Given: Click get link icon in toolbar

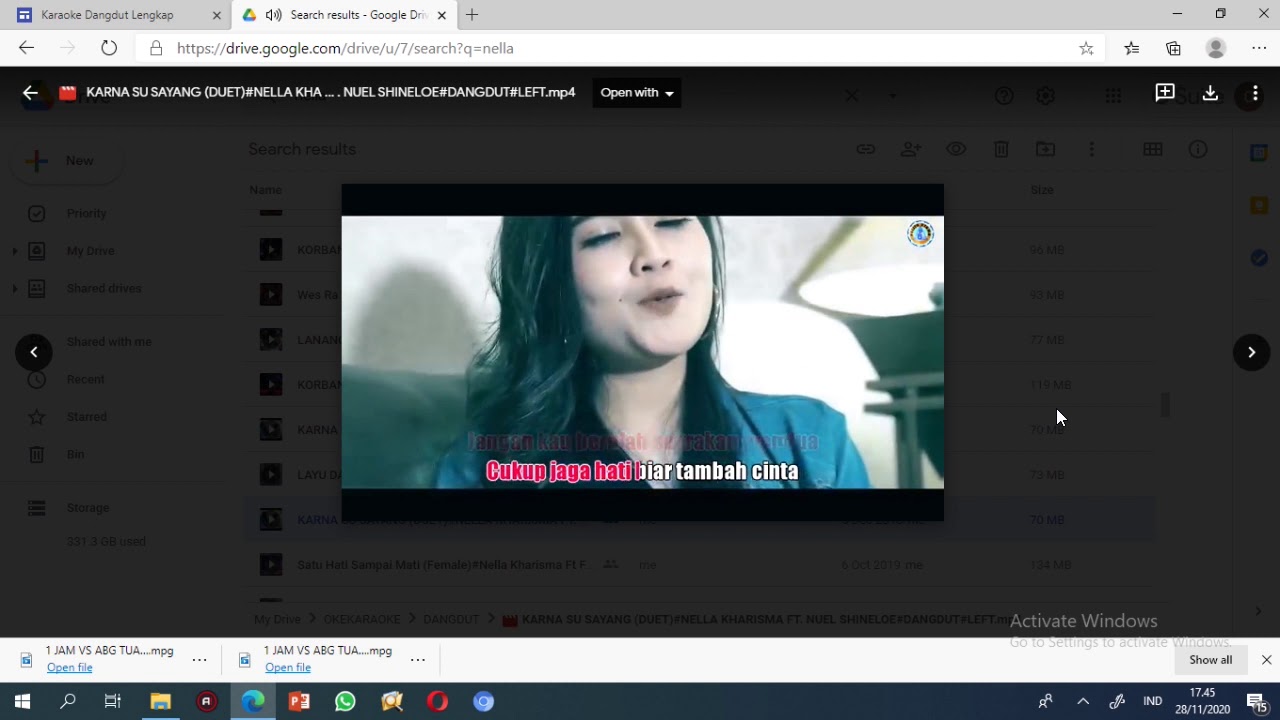Looking at the screenshot, I should (866, 149).
